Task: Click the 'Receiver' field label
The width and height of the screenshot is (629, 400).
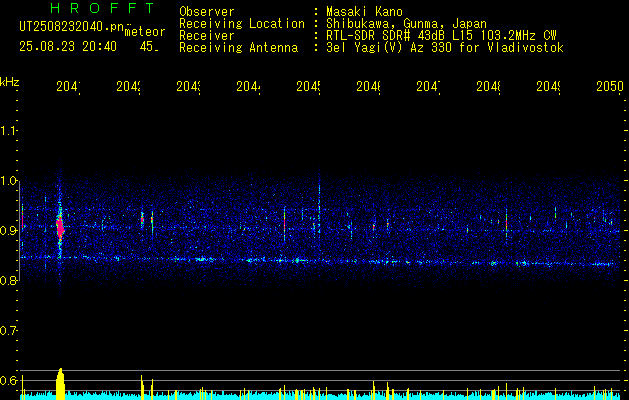Action: [207, 36]
